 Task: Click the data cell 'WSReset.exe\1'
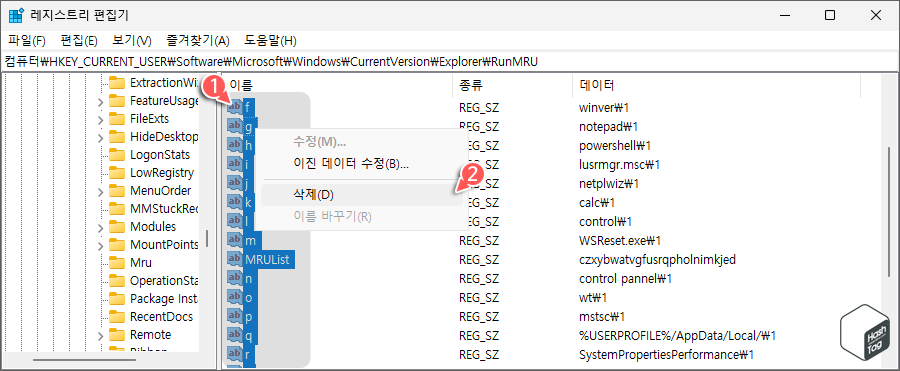point(620,241)
